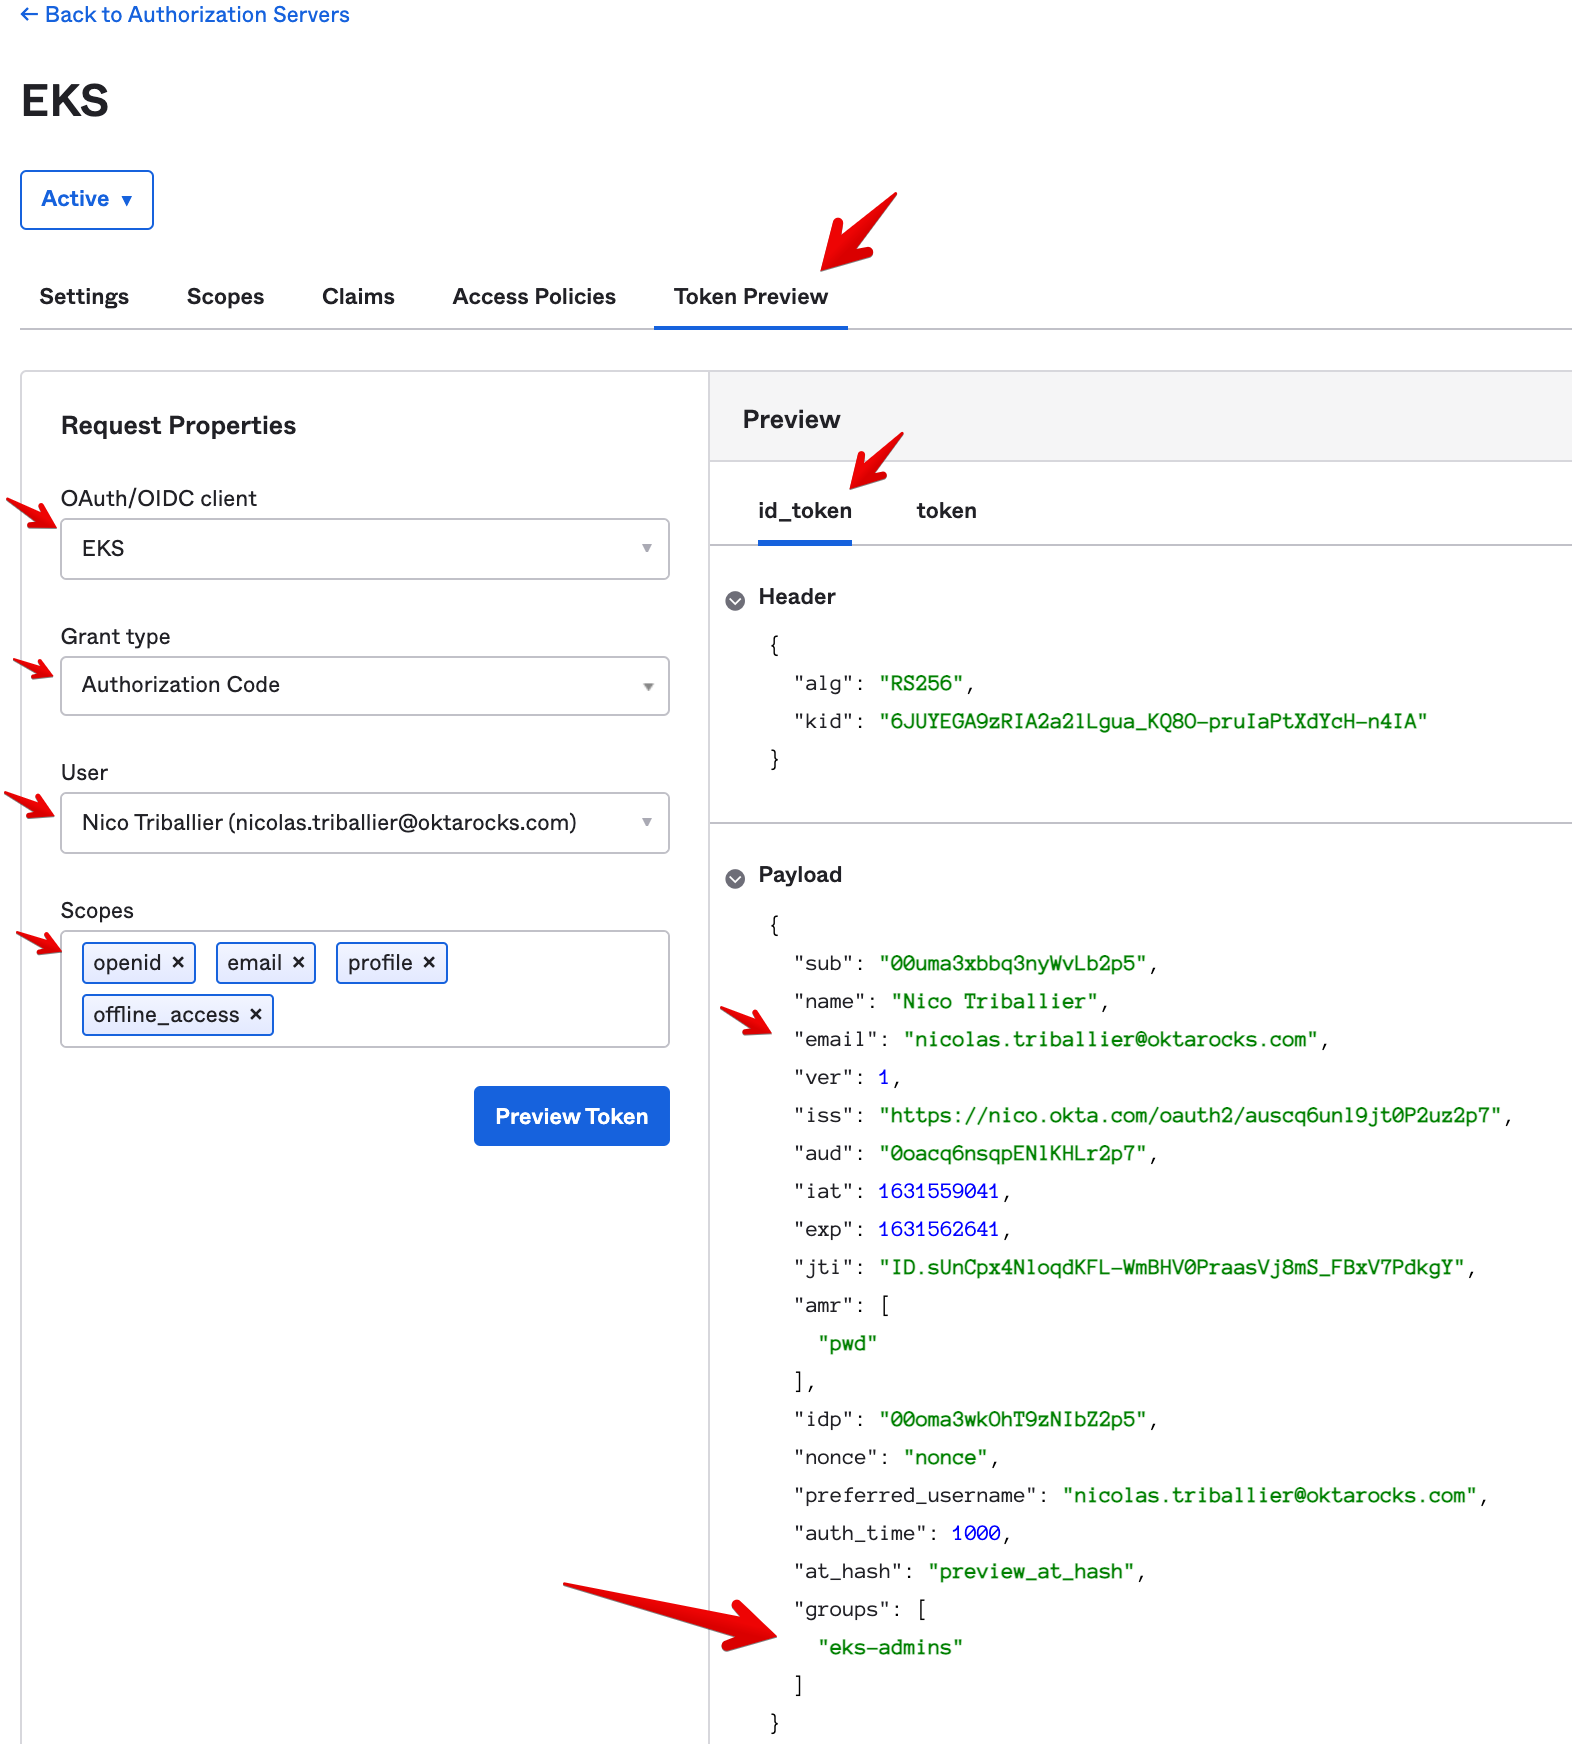
Task: Collapse the Header section chevron
Action: (735, 600)
